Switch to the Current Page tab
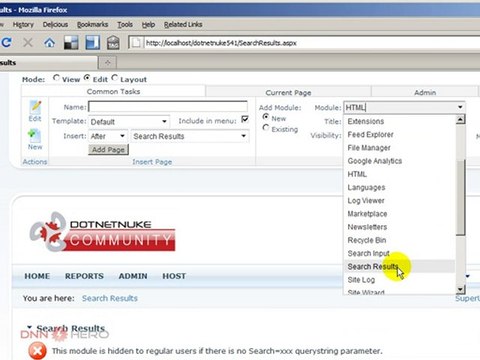Viewport: 480px width, 360px height. pyautogui.click(x=288, y=92)
